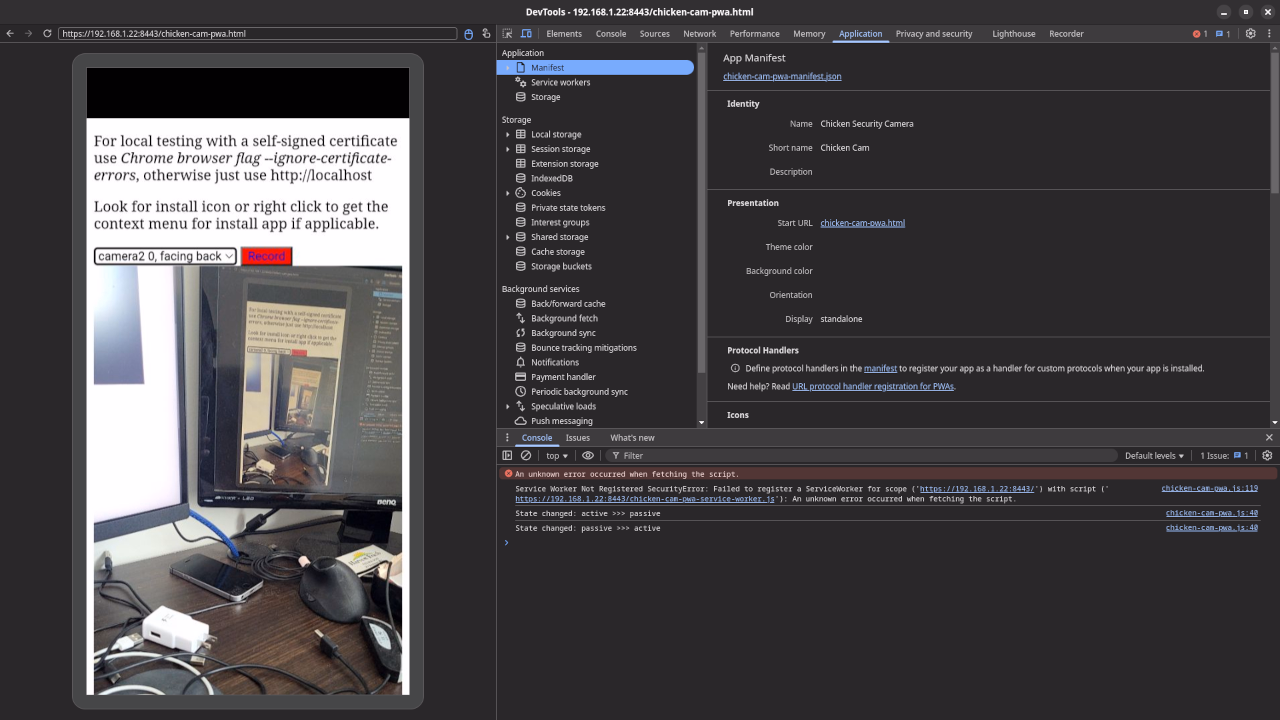Open the DevTools three-dot customize menu
Image resolution: width=1280 pixels, height=720 pixels.
[x=1268, y=34]
